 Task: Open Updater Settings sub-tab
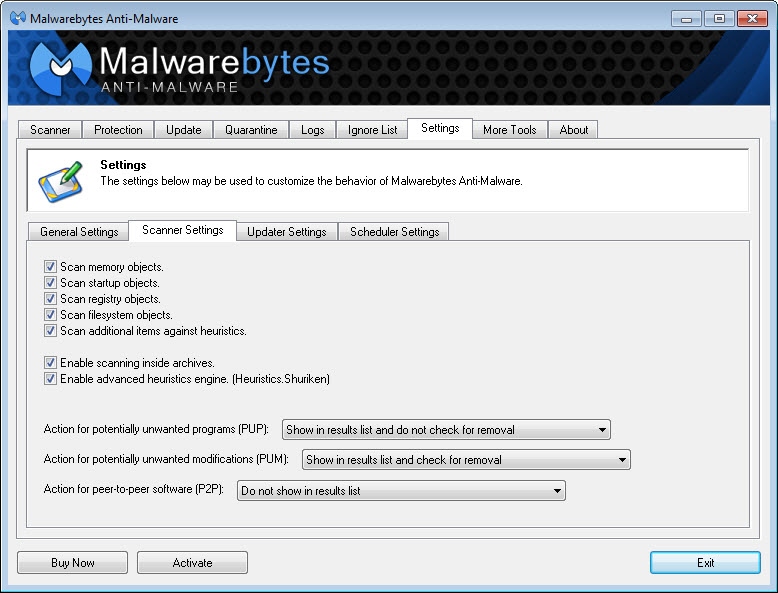pyautogui.click(x=287, y=232)
